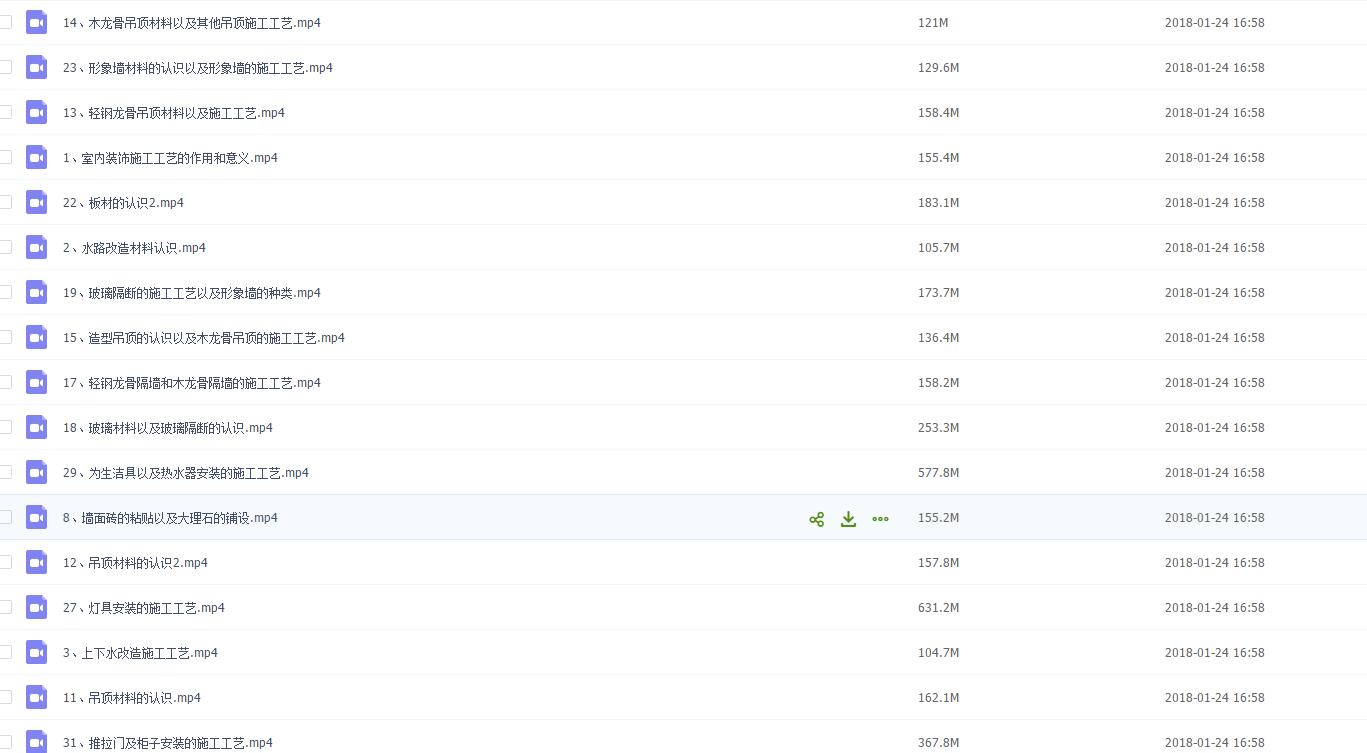Open the file 17、轻钢龙骨隔墙和木龙骨隔墙的施工工艺.mp4

click(x=192, y=382)
